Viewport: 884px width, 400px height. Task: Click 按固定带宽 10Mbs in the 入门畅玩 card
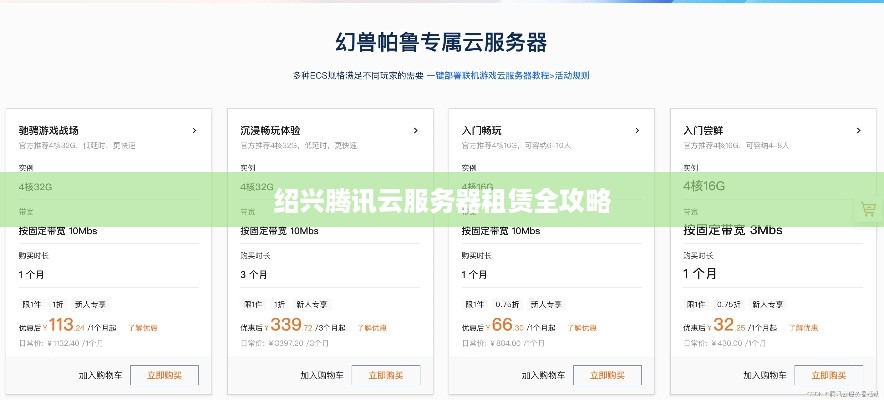click(x=501, y=230)
